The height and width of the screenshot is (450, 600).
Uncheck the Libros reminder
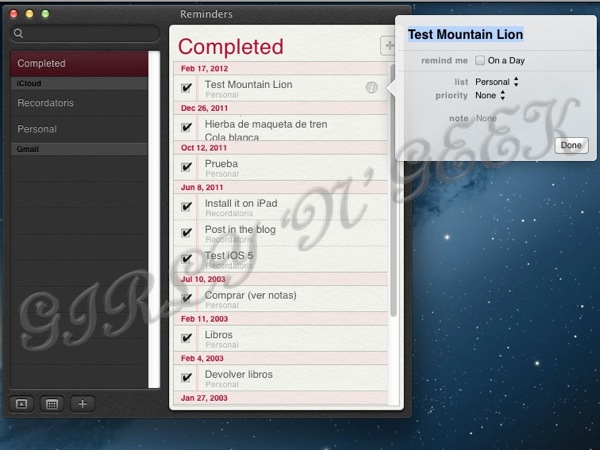tap(186, 338)
